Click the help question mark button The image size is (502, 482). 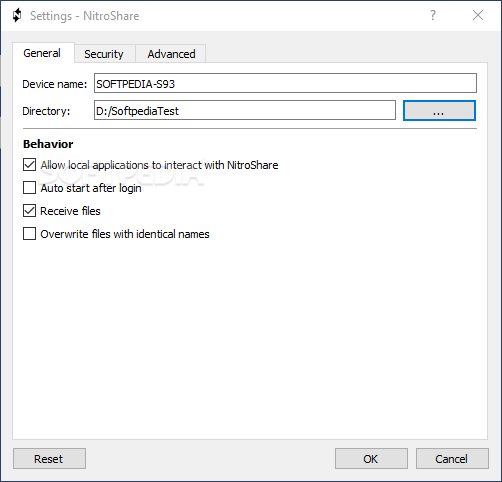tap(433, 15)
